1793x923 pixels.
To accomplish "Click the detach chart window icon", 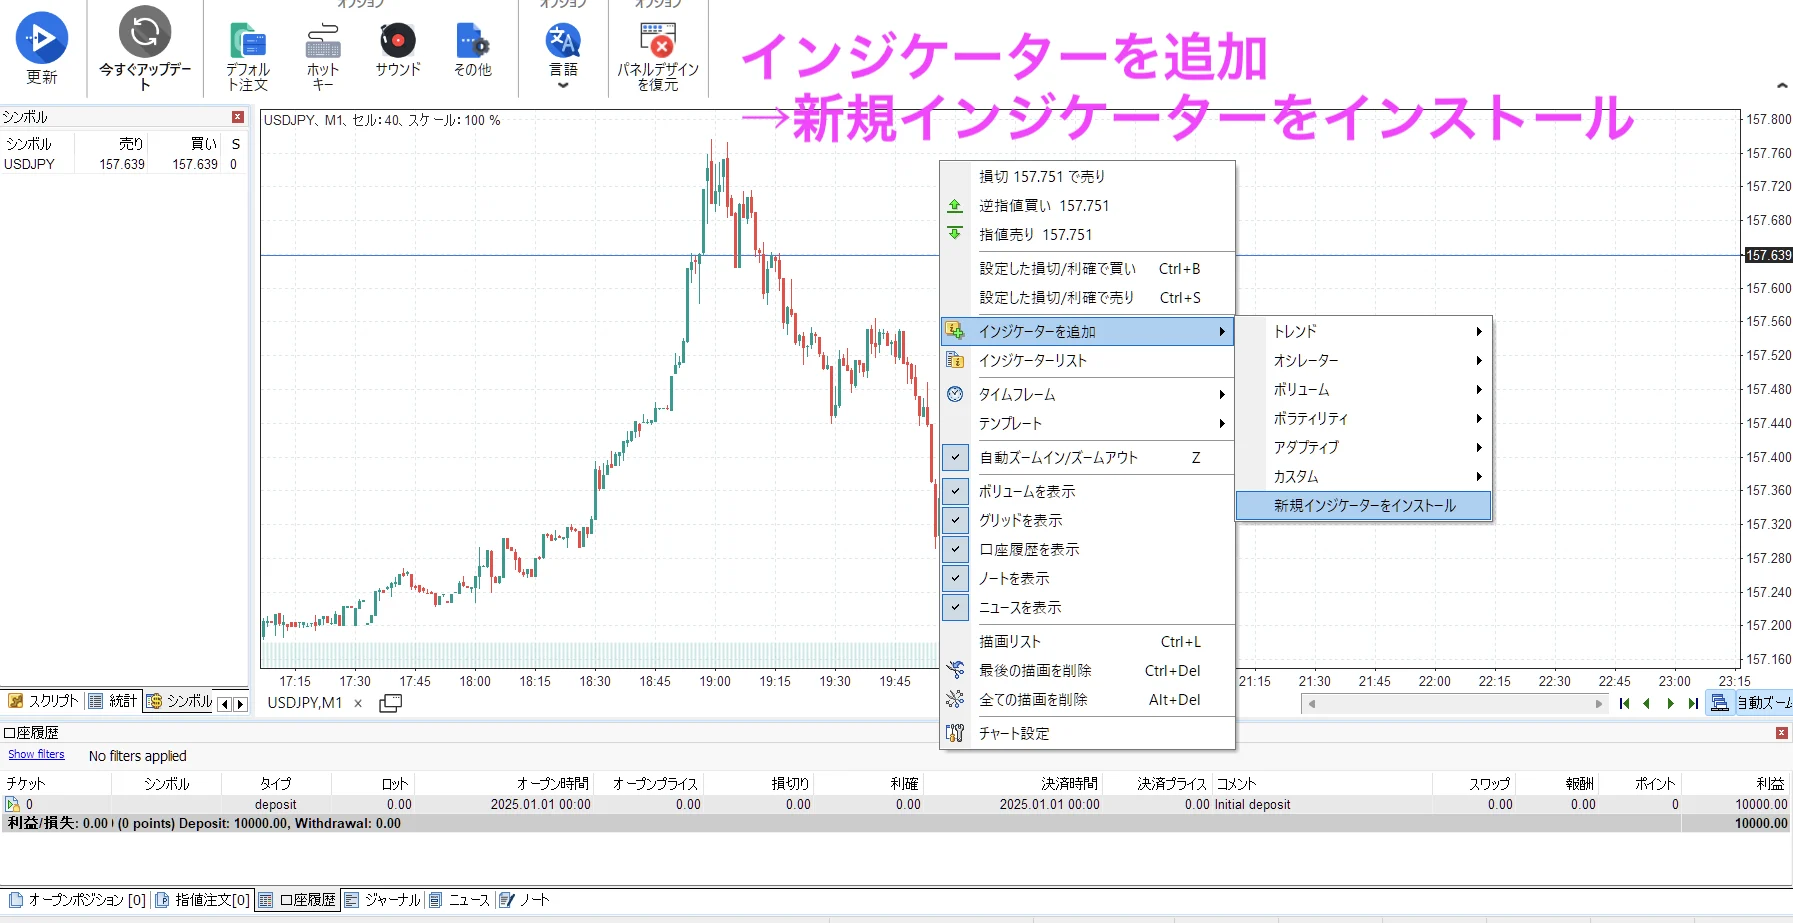I will 391,703.
